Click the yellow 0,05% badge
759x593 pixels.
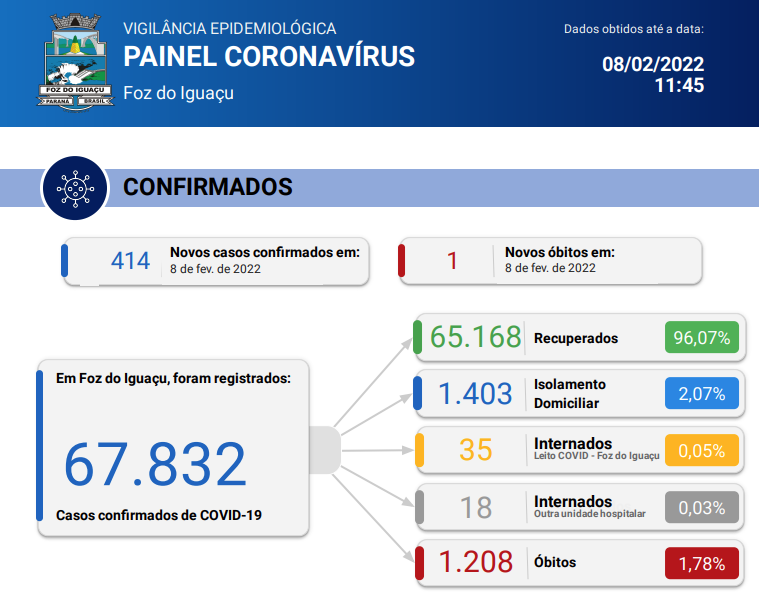point(701,450)
